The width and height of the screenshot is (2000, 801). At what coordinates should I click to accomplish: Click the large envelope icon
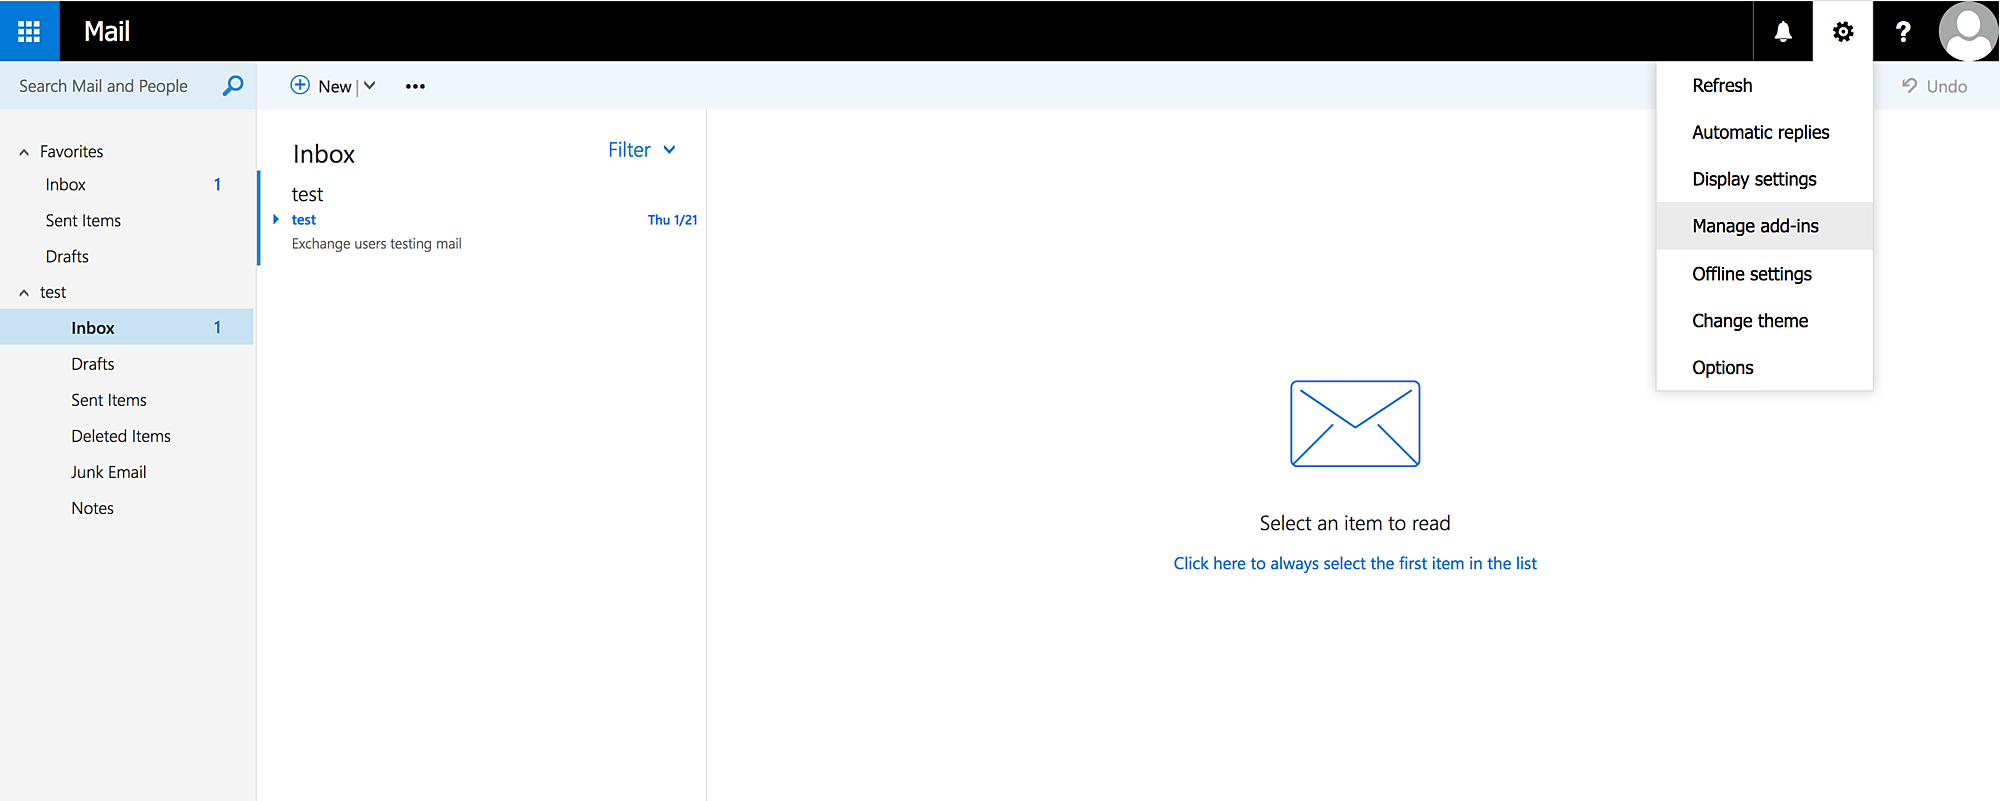[x=1355, y=423]
